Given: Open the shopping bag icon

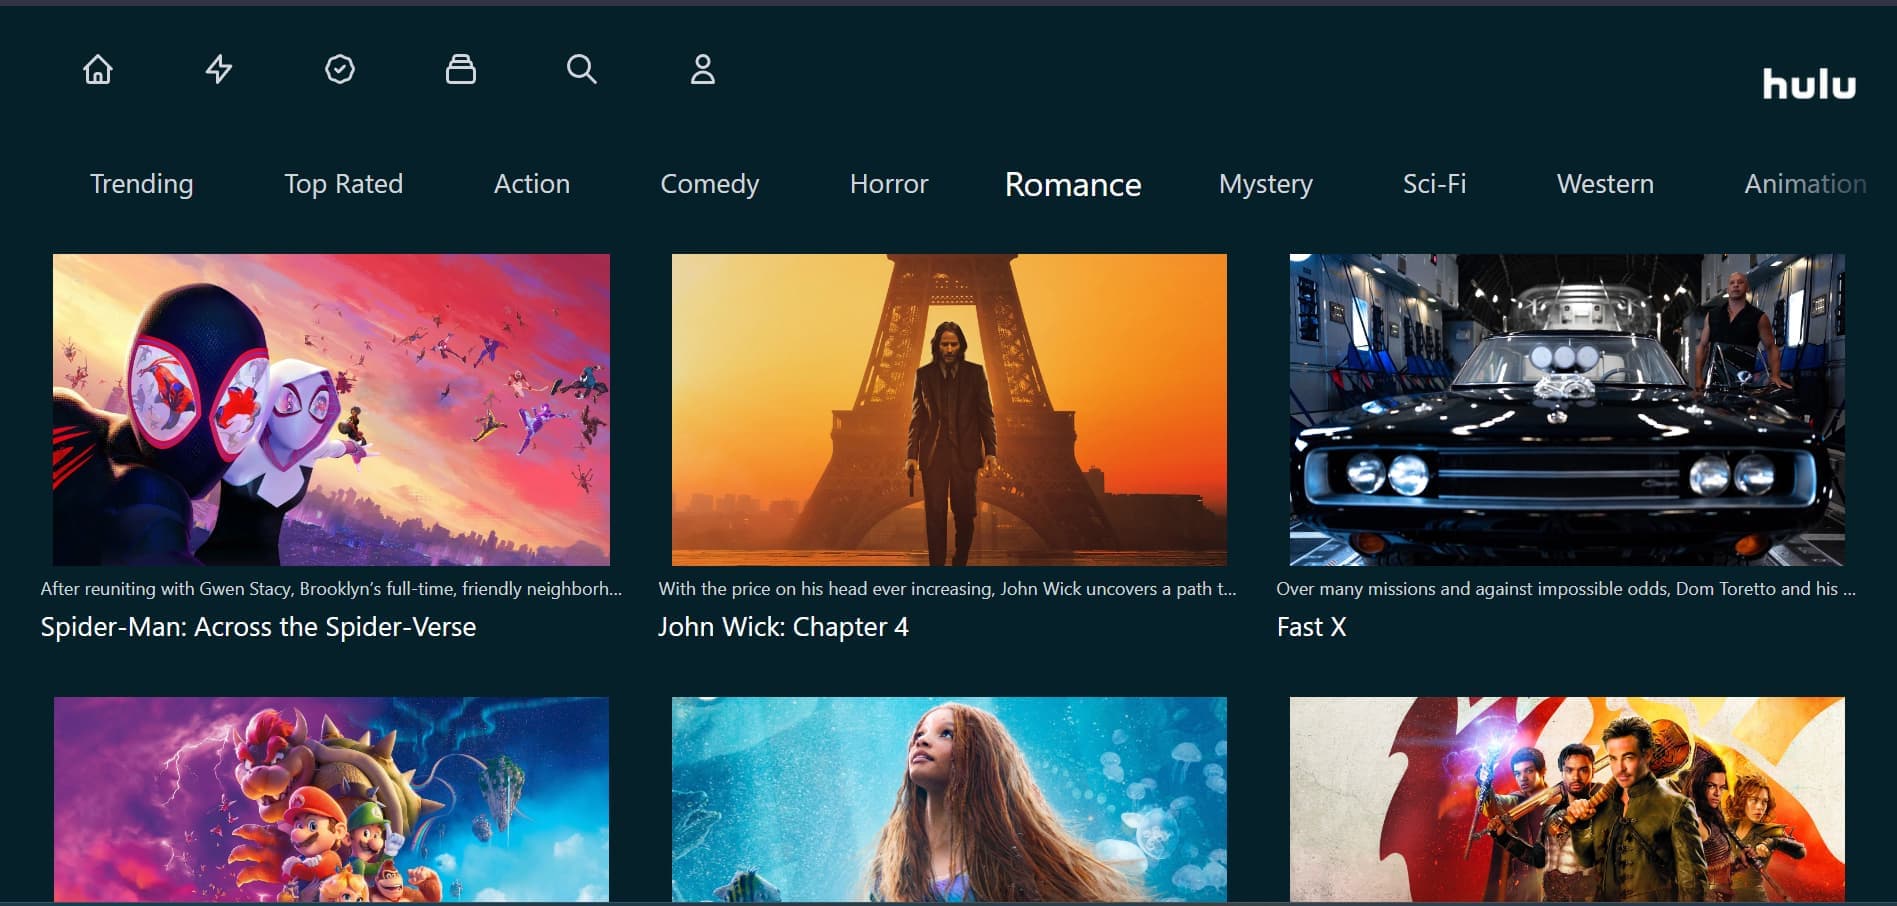Looking at the screenshot, I should (461, 70).
